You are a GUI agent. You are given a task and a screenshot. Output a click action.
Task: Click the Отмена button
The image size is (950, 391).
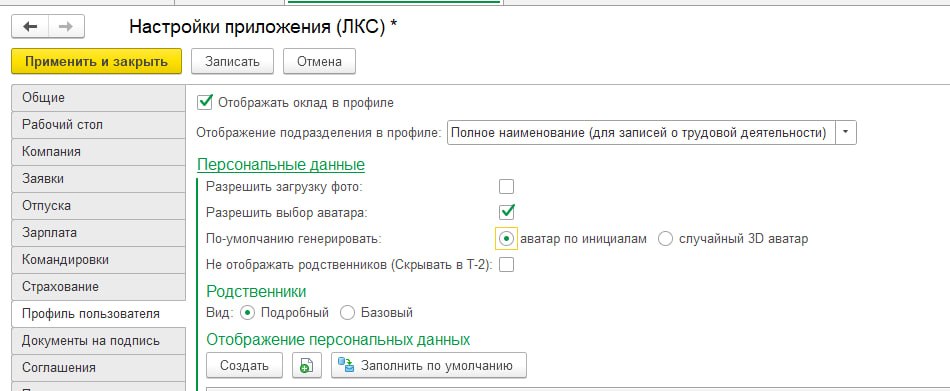(x=319, y=61)
